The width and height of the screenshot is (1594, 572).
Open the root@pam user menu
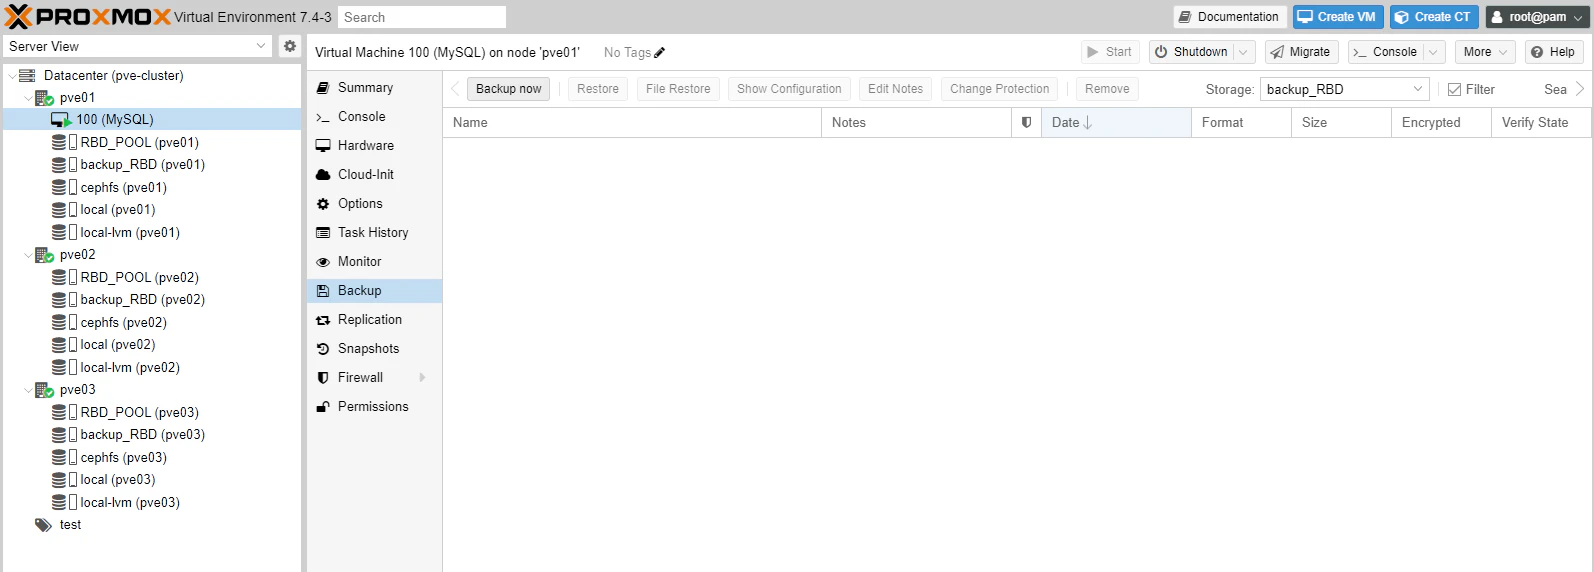tap(1537, 17)
